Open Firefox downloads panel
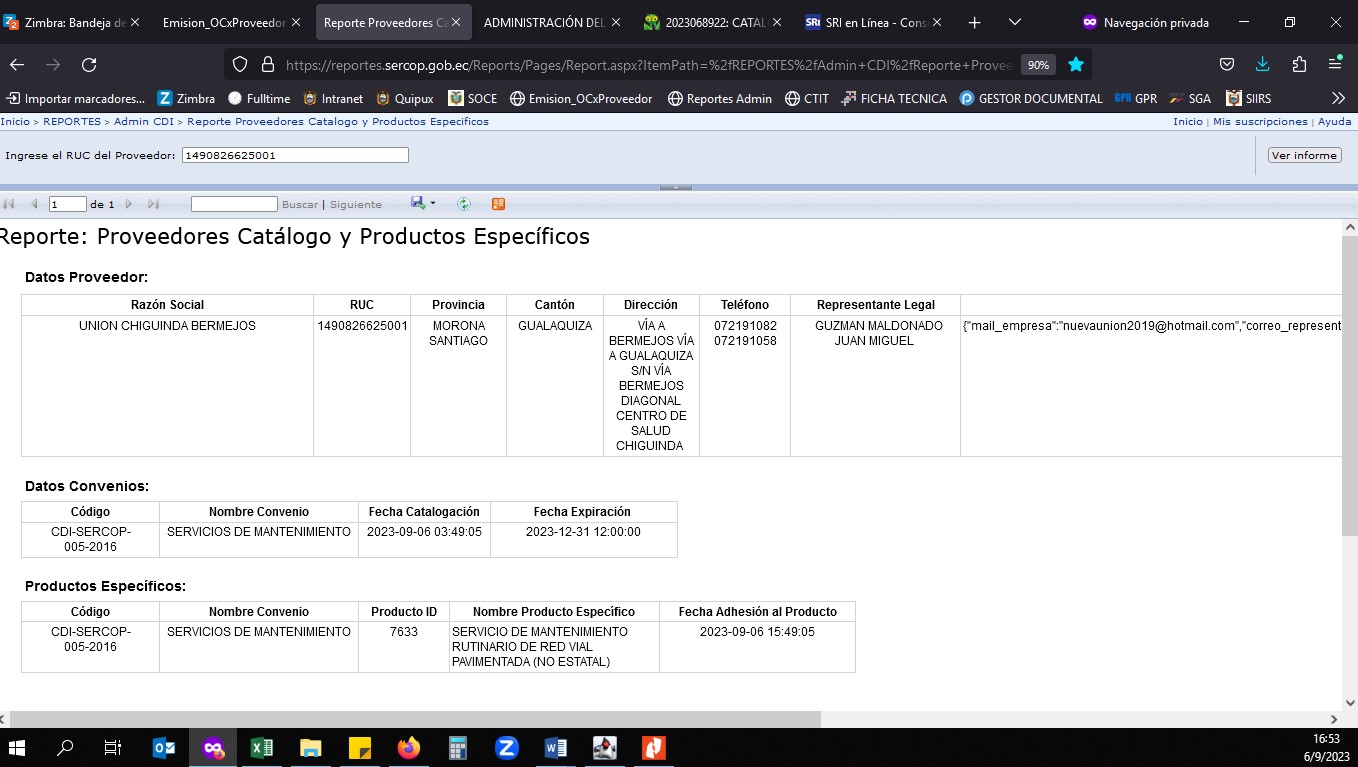 pos(1263,64)
